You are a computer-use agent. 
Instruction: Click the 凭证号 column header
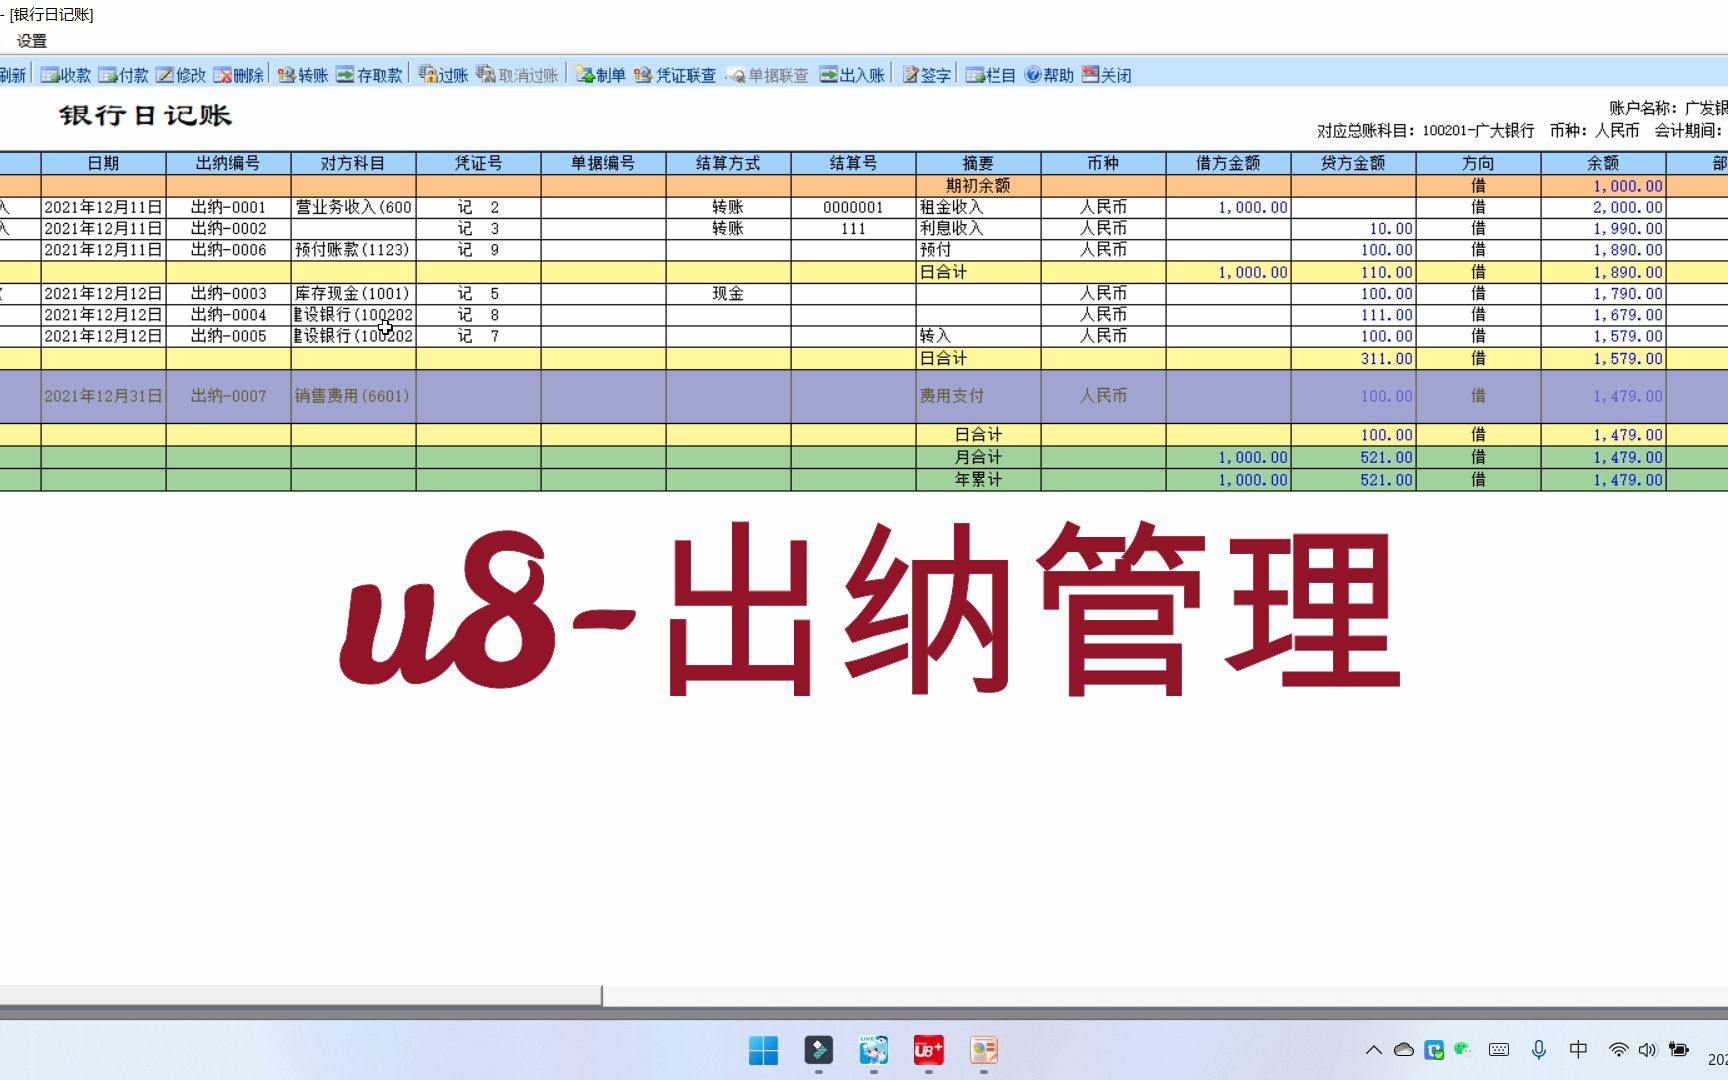point(478,163)
